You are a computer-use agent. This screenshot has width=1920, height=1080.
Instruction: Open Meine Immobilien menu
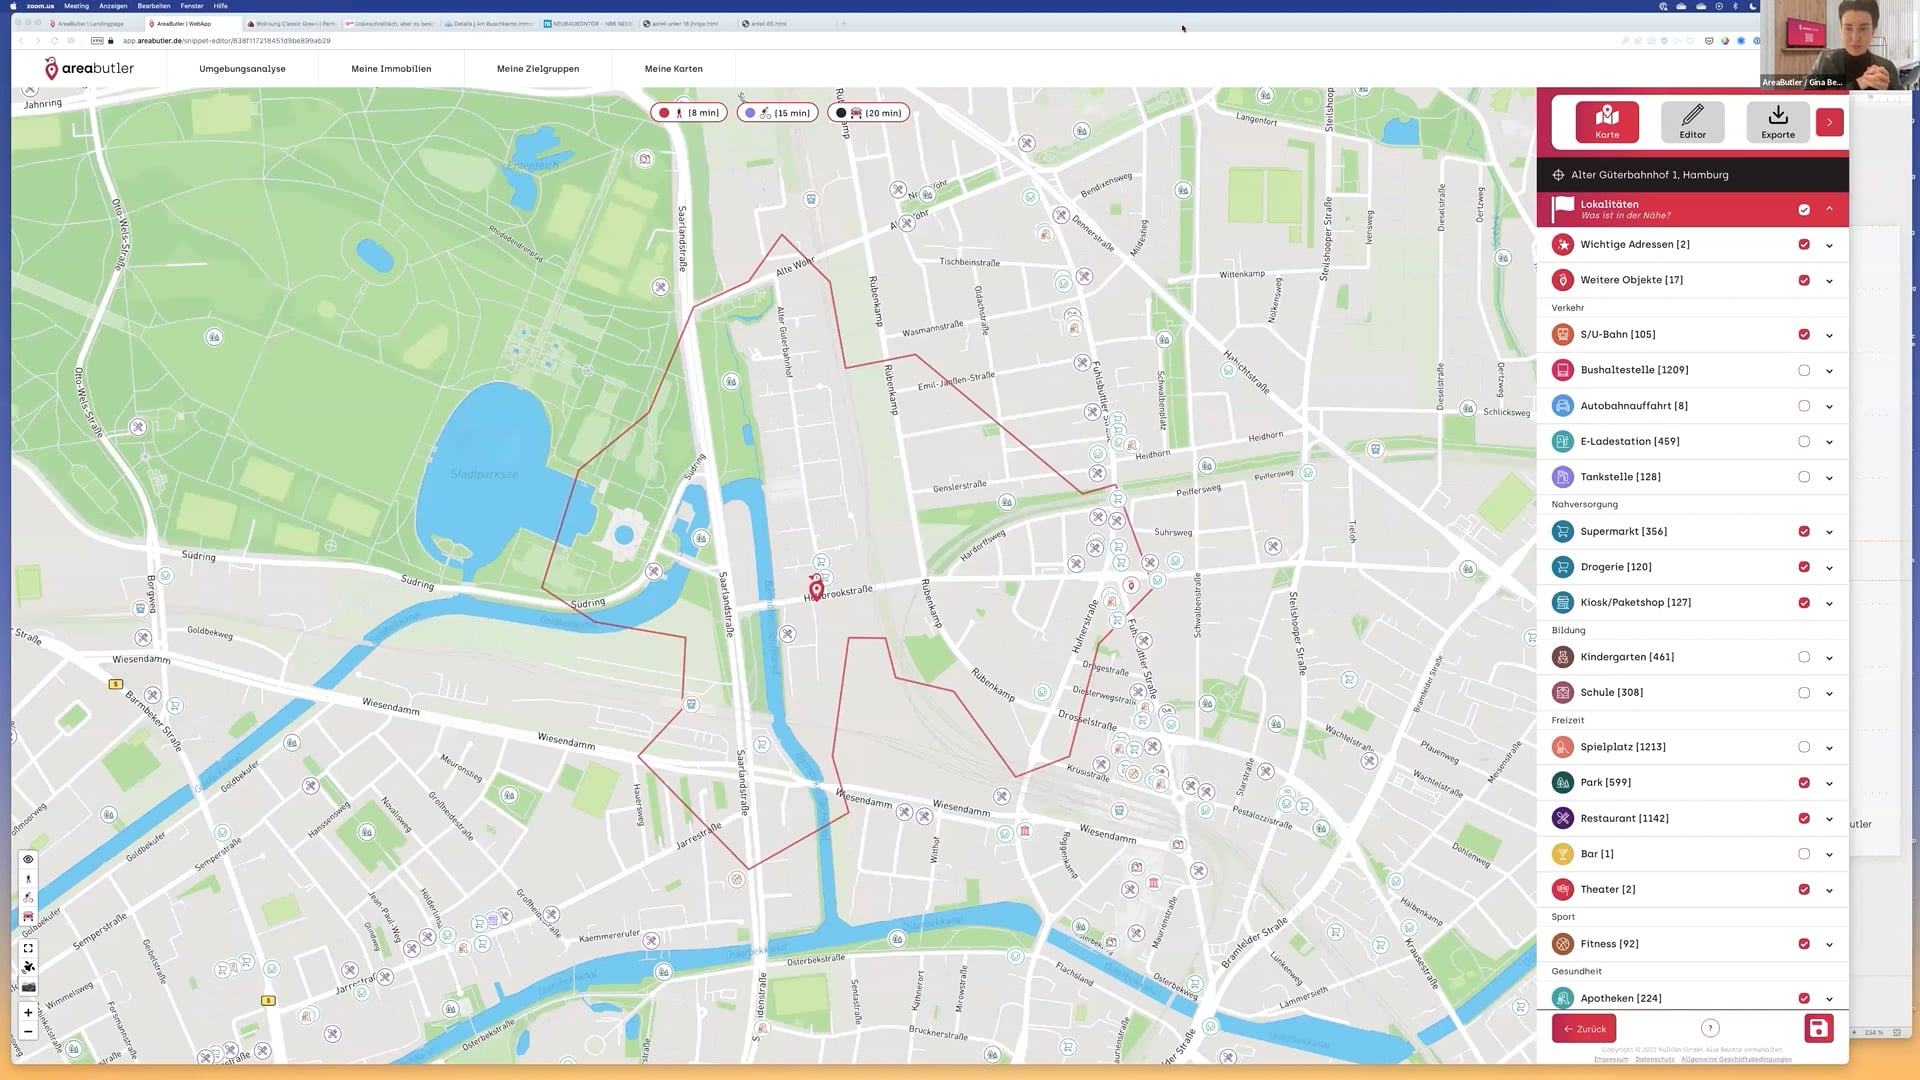pyautogui.click(x=391, y=69)
